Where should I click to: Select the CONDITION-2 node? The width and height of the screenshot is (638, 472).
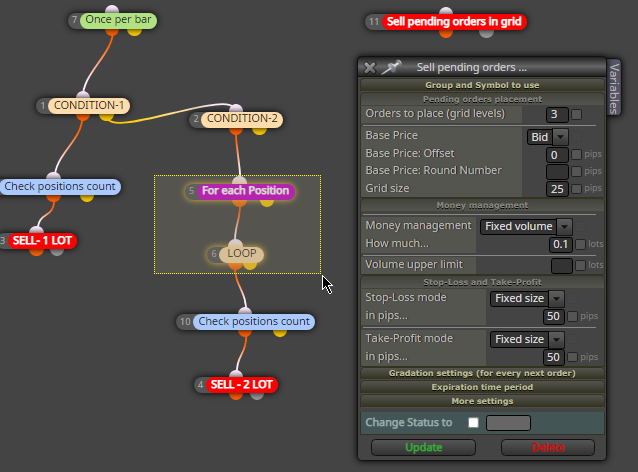tap(242, 118)
